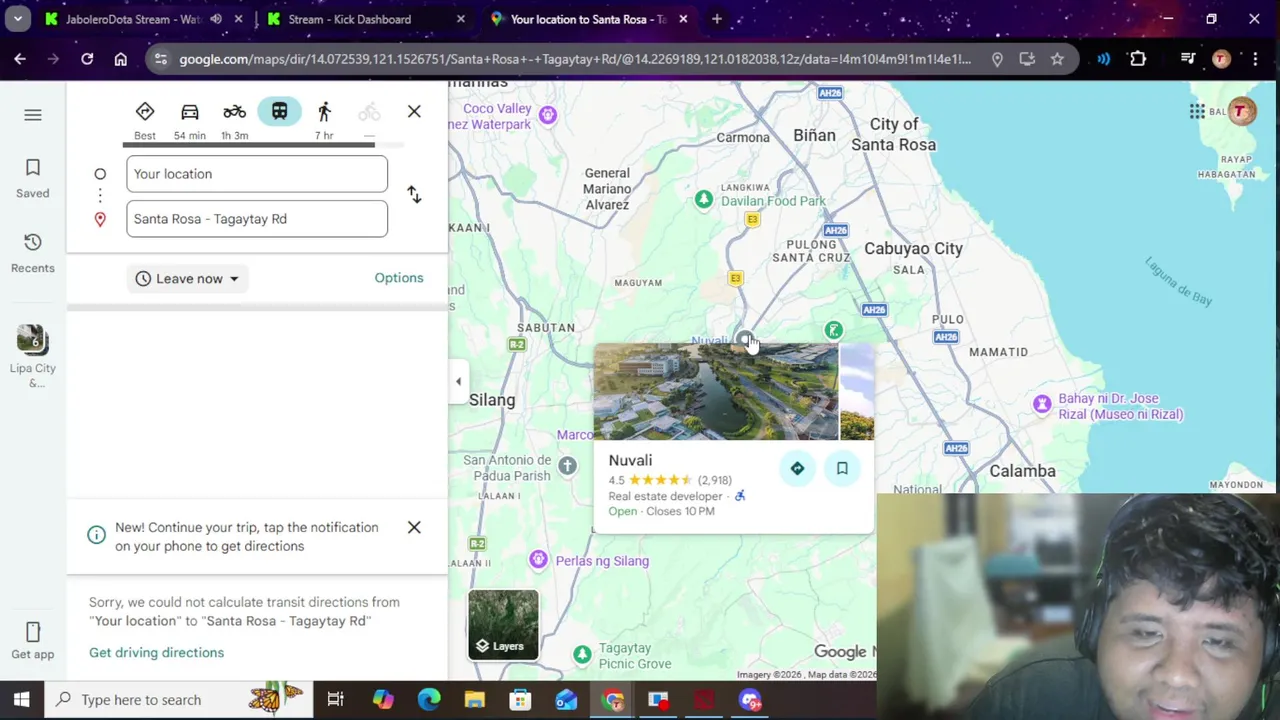This screenshot has height=720, width=1280.
Task: Reload the current page
Action: [x=87, y=59]
